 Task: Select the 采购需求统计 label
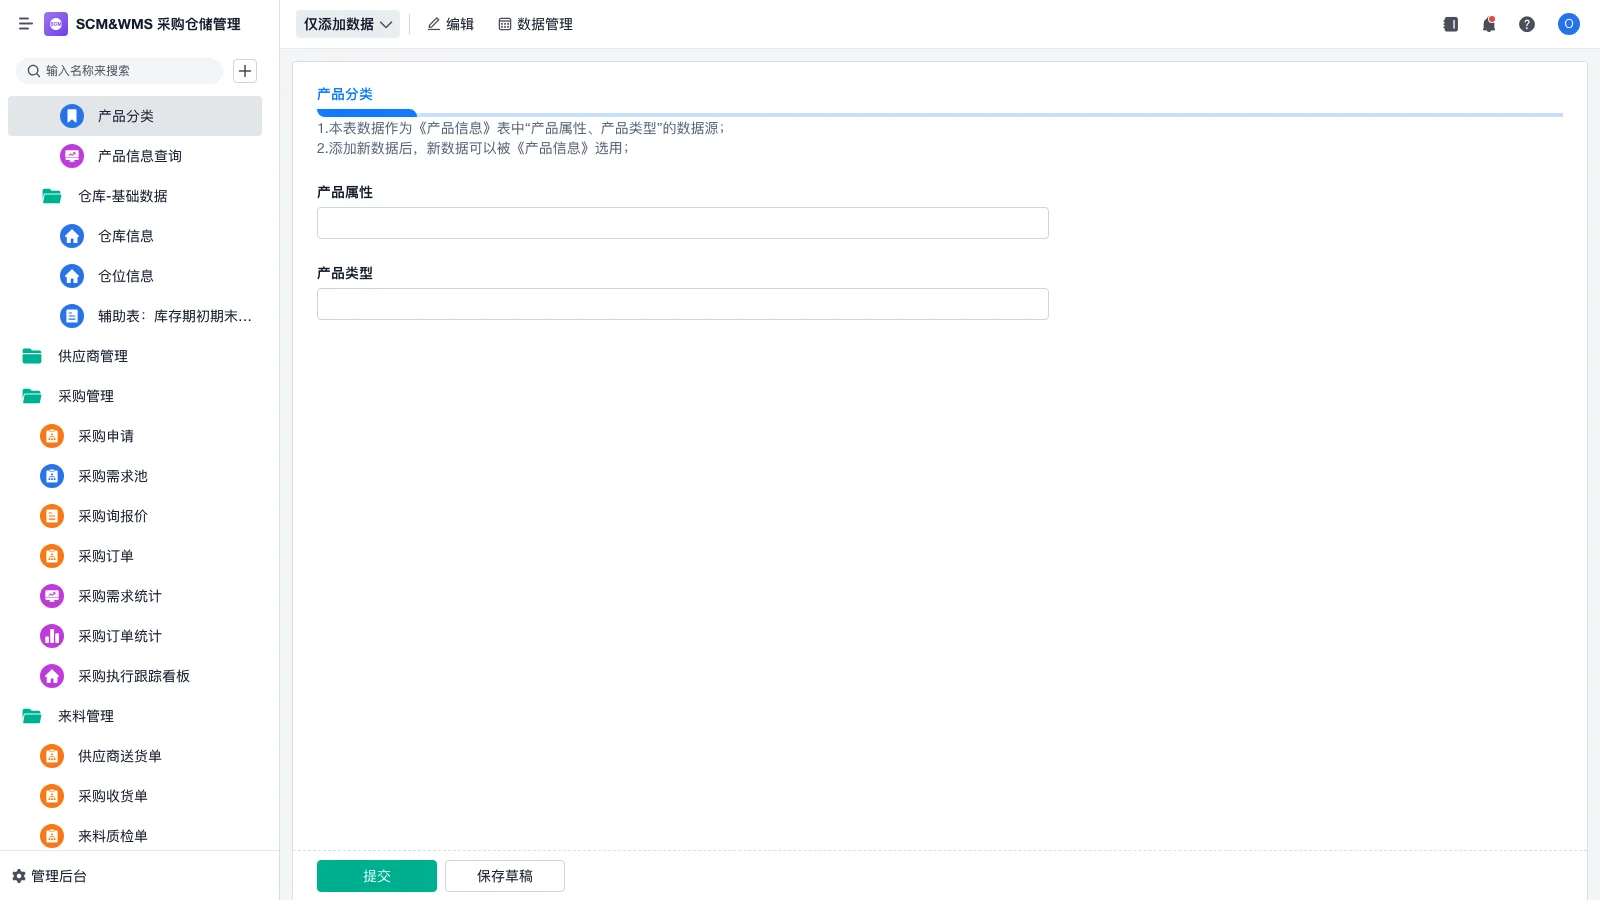pyautogui.click(x=120, y=596)
